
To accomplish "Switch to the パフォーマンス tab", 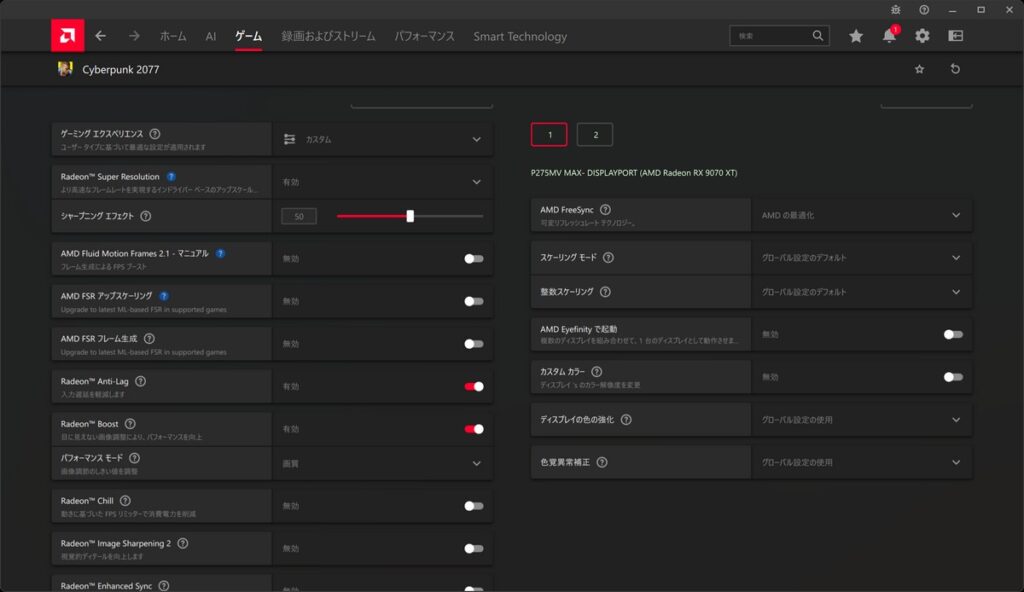I will pos(424,36).
